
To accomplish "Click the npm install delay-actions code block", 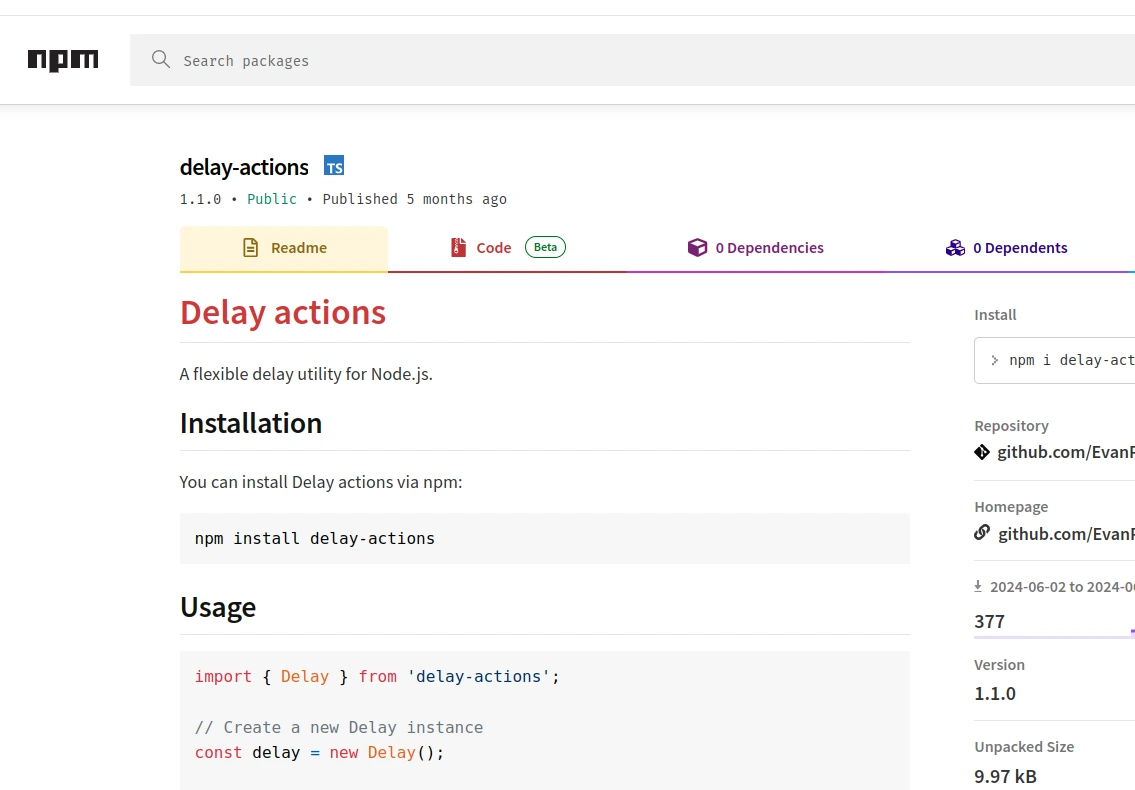I will (544, 539).
